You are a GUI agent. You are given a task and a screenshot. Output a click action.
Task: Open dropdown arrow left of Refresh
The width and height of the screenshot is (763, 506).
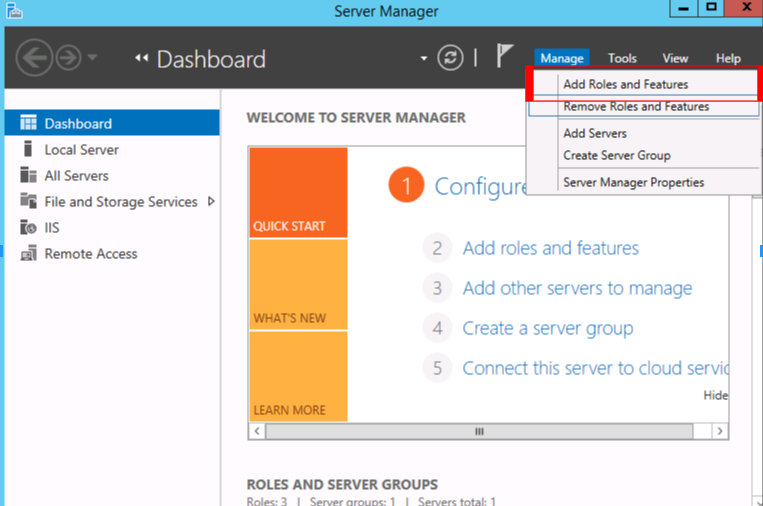point(424,58)
